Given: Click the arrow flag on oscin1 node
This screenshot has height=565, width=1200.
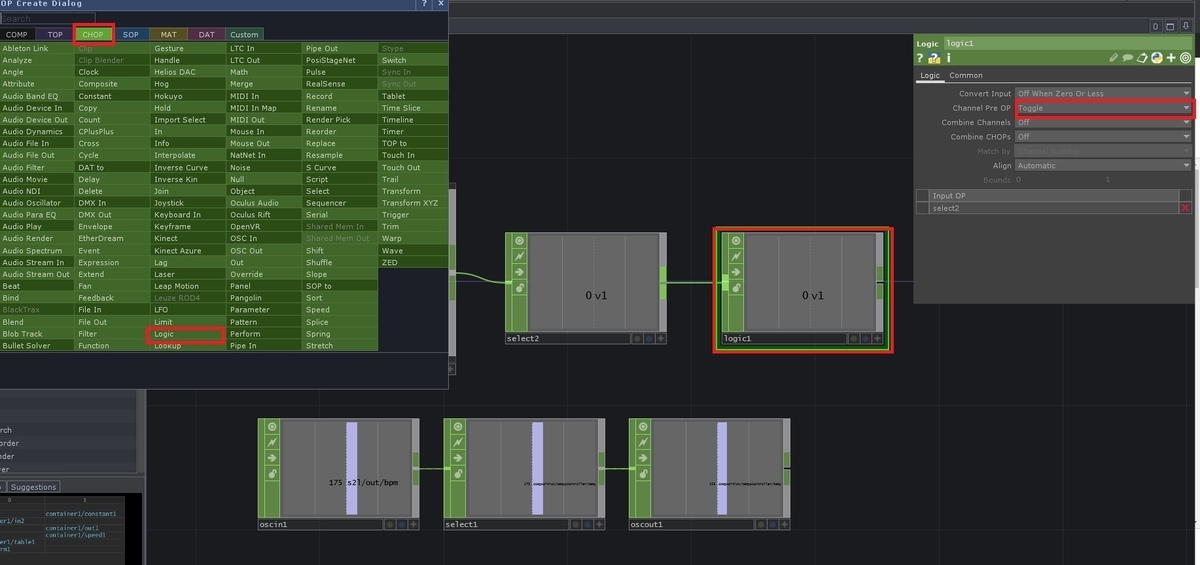Looking at the screenshot, I should [x=272, y=458].
